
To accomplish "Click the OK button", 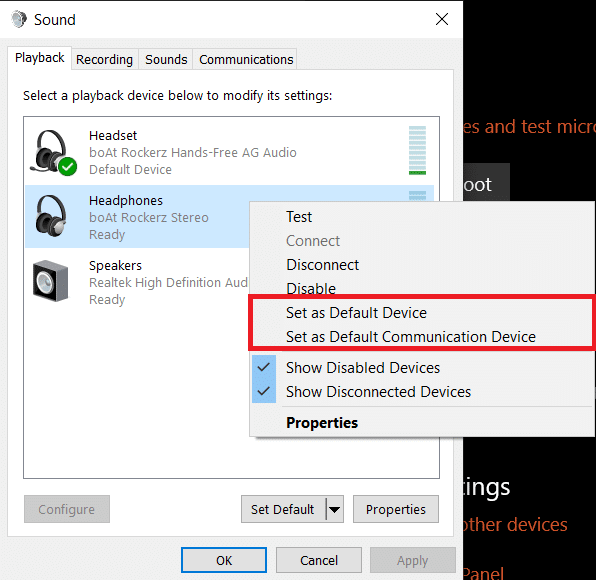I will (x=224, y=560).
